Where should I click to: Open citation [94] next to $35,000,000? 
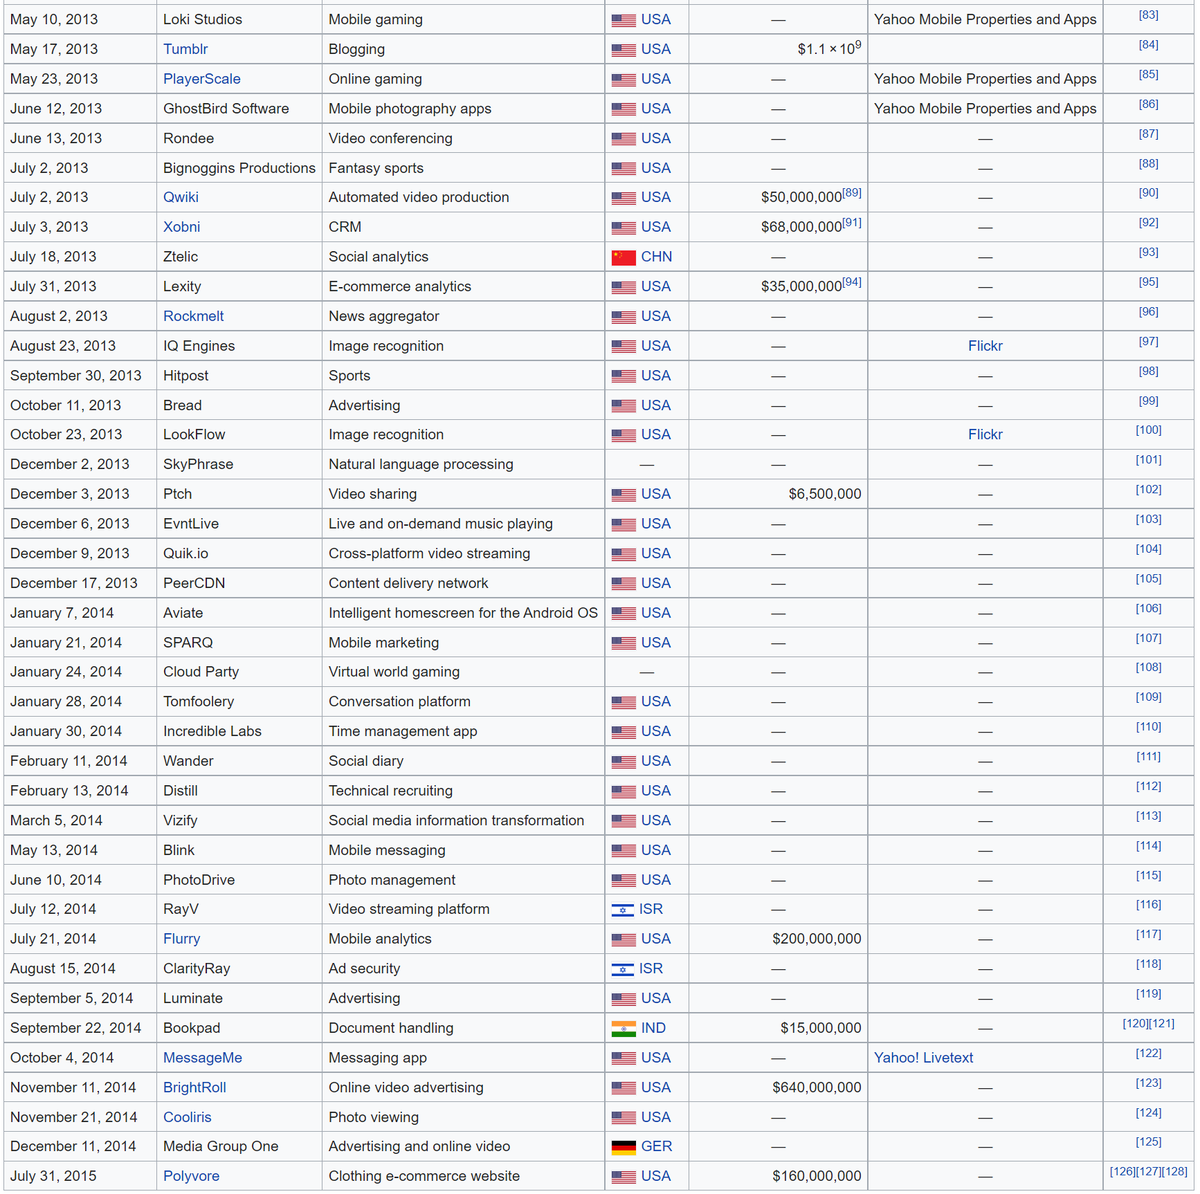[852, 282]
